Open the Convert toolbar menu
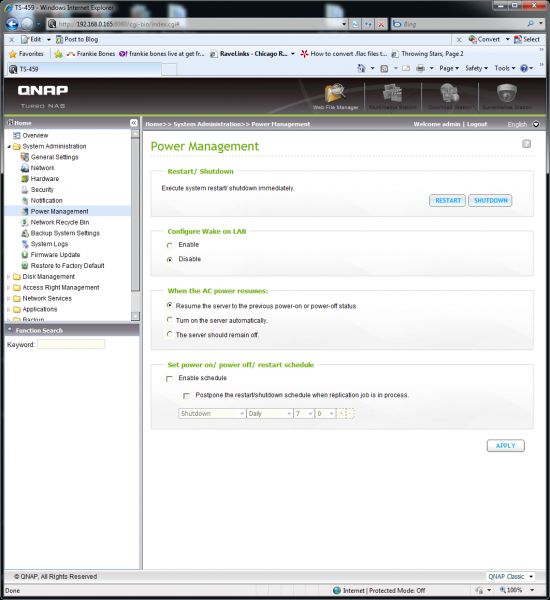Screen dimensions: 550x600 (x=489, y=39)
